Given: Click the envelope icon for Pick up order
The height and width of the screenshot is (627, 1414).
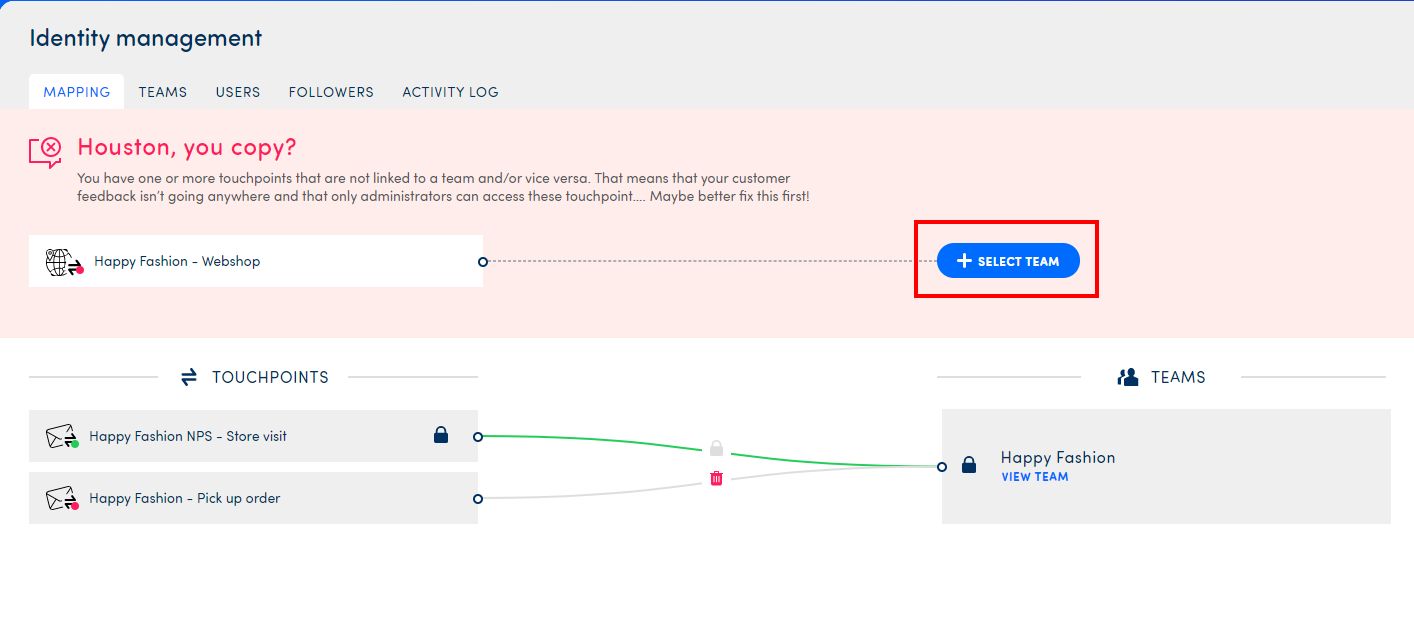Looking at the screenshot, I should (x=62, y=498).
